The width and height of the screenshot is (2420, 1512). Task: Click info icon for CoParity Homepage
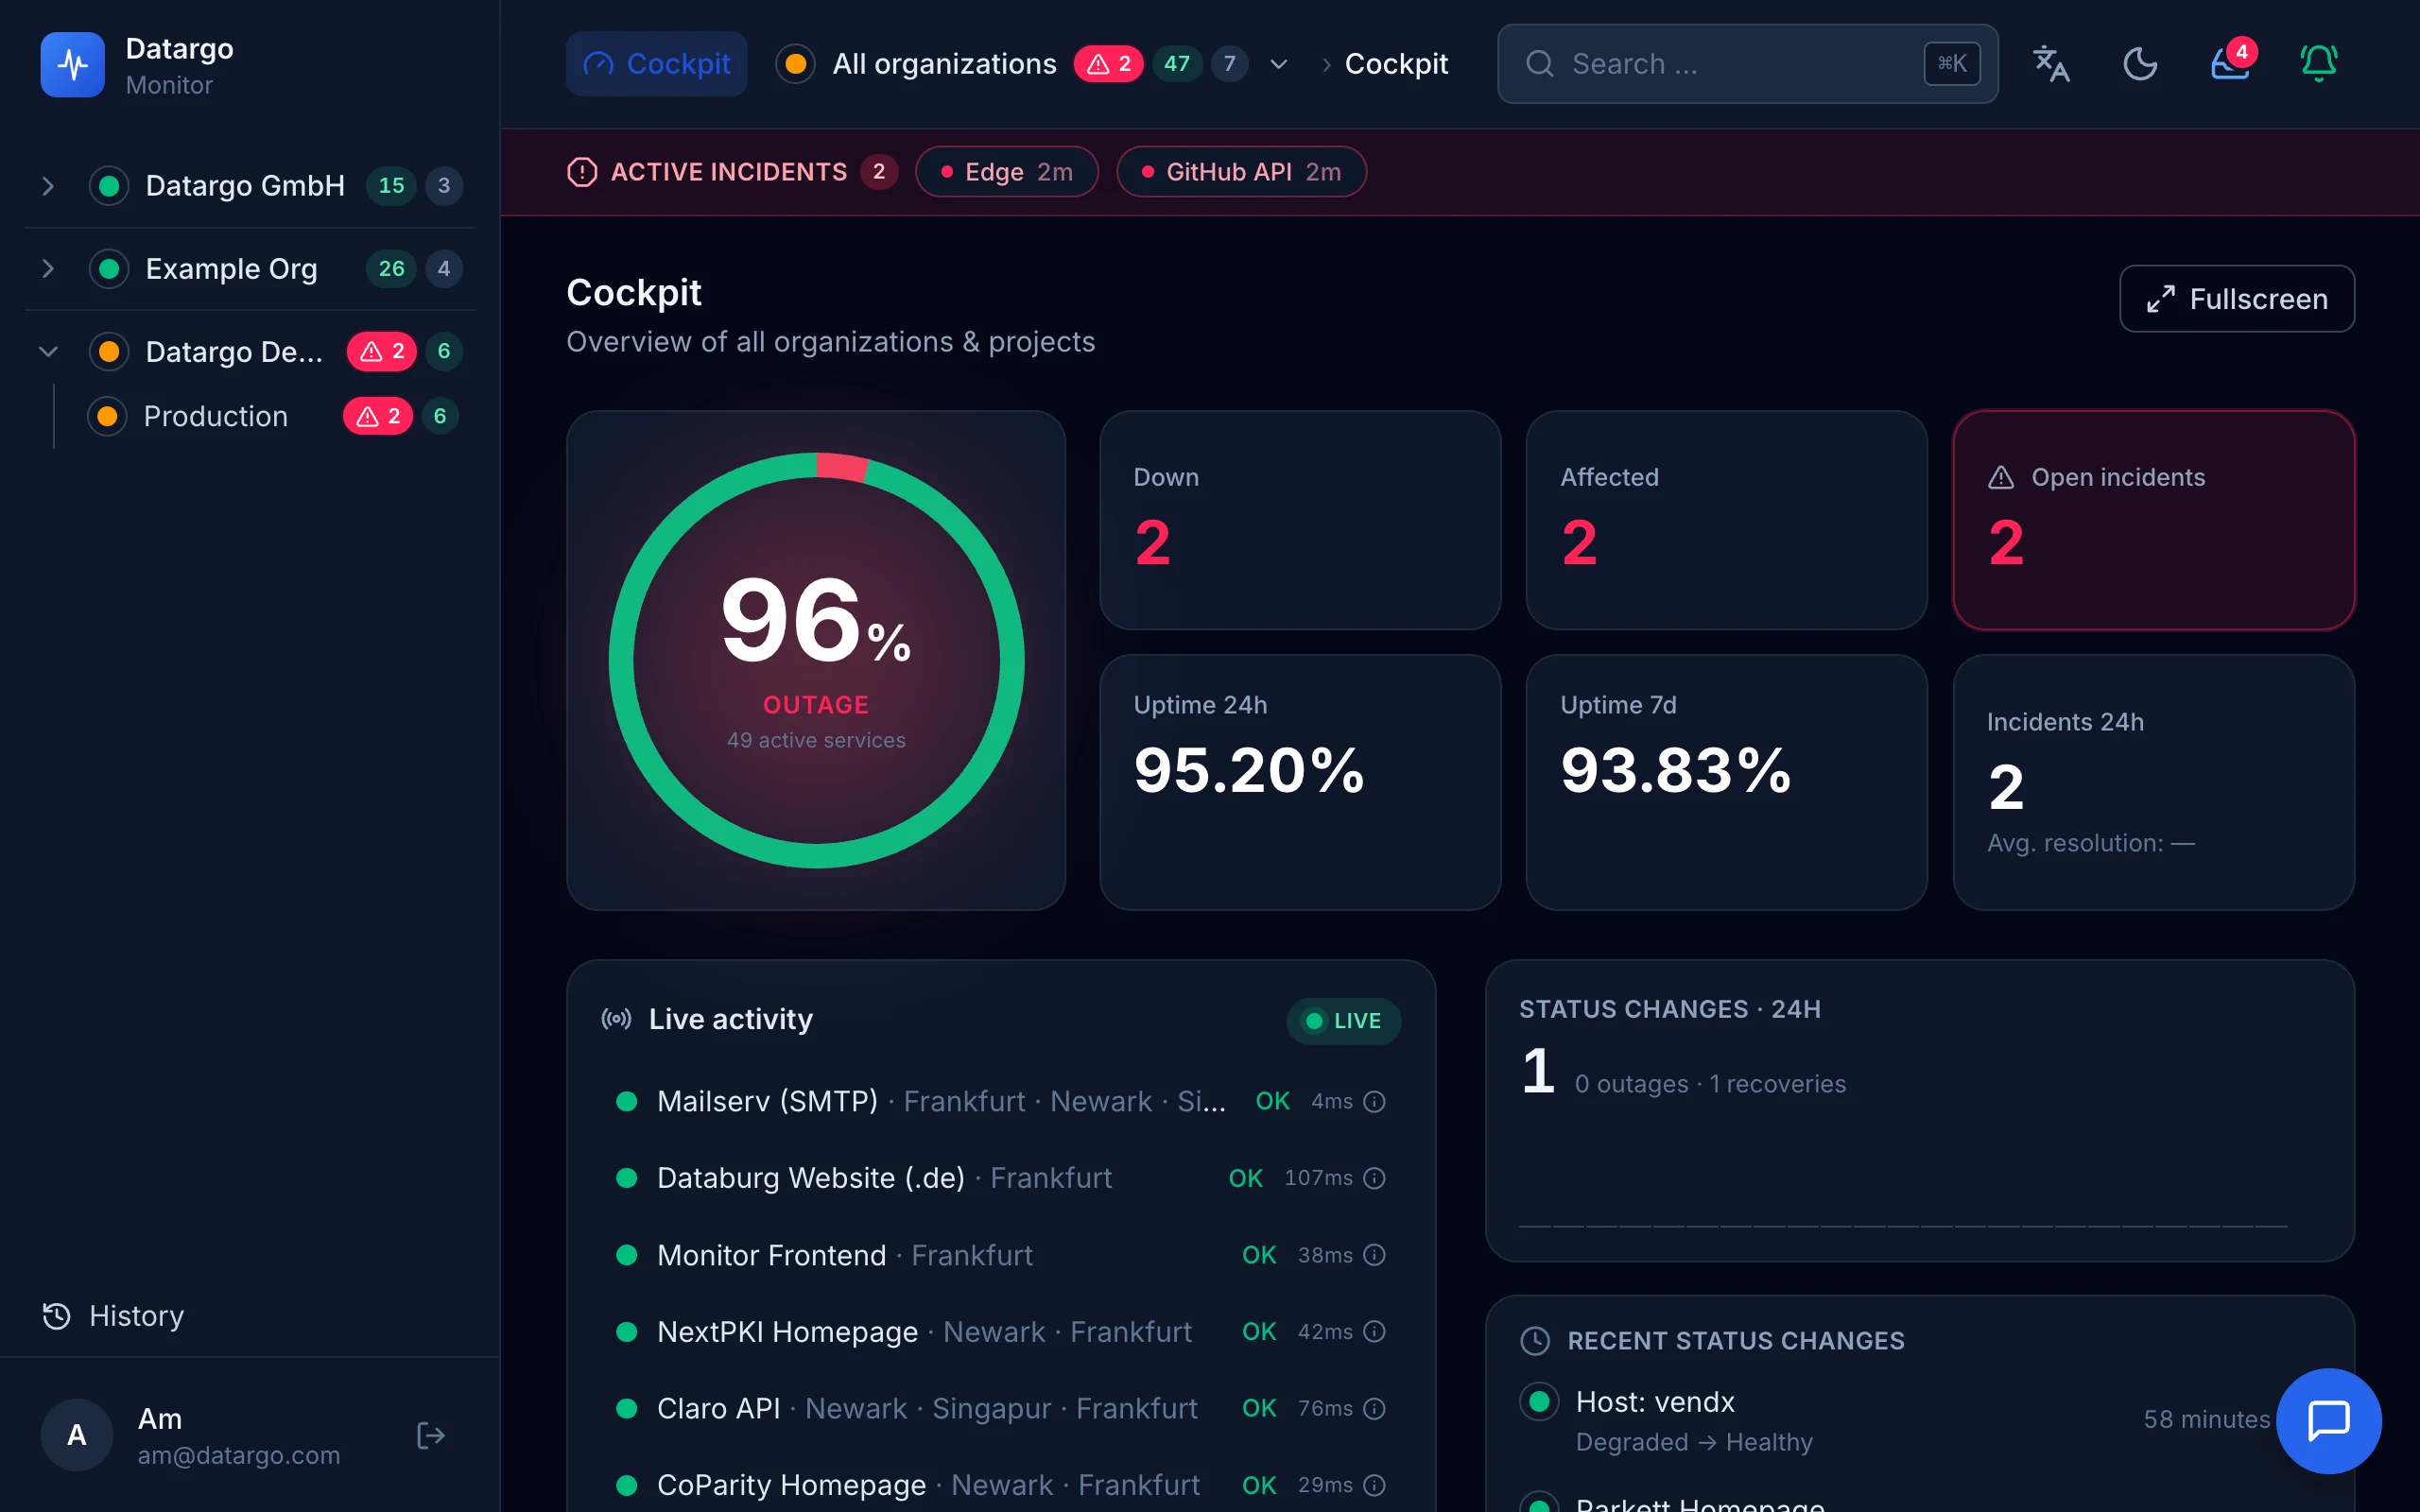(x=1375, y=1485)
